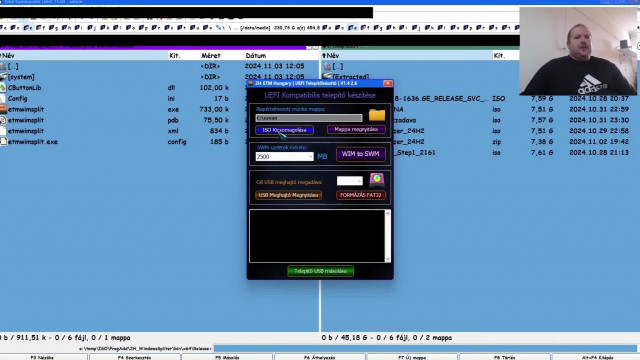Select drive f in left panel drive bar
The image size is (640, 360).
[x=40, y=28]
